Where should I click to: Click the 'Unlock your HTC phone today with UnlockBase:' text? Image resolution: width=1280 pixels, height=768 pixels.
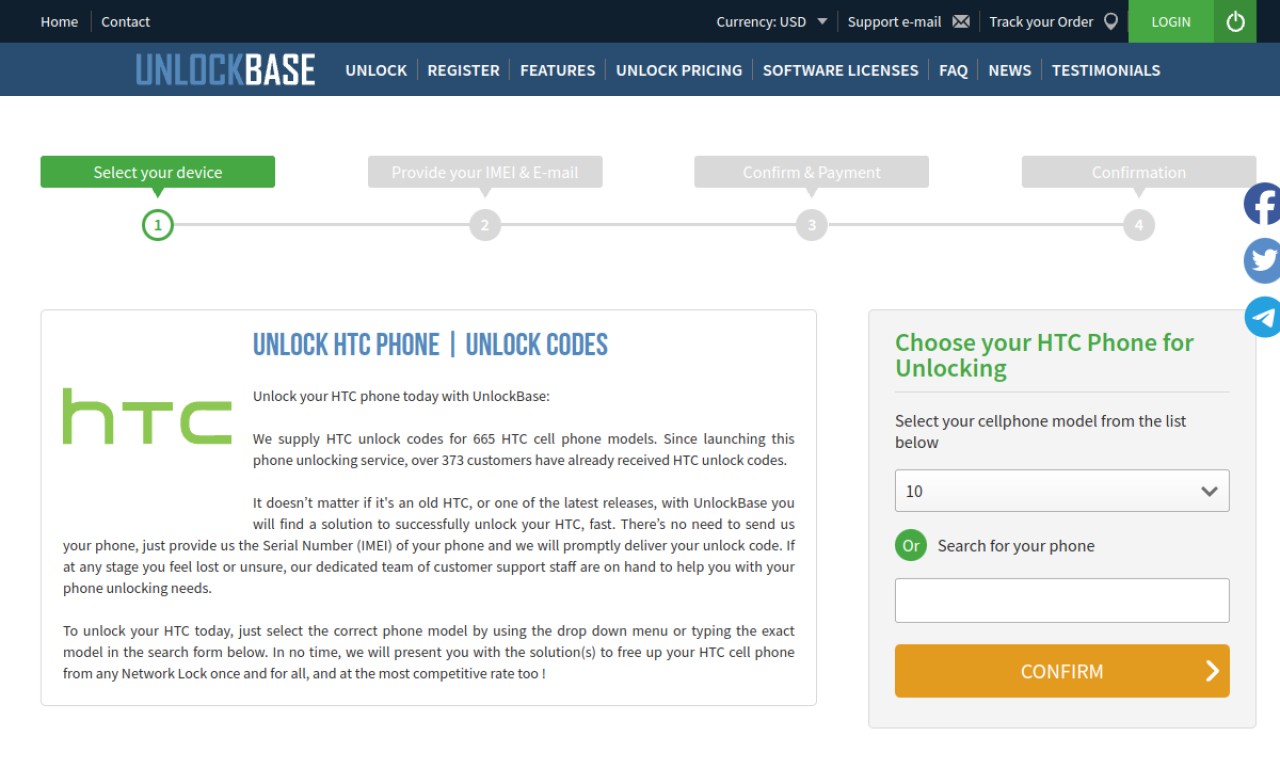(x=401, y=396)
